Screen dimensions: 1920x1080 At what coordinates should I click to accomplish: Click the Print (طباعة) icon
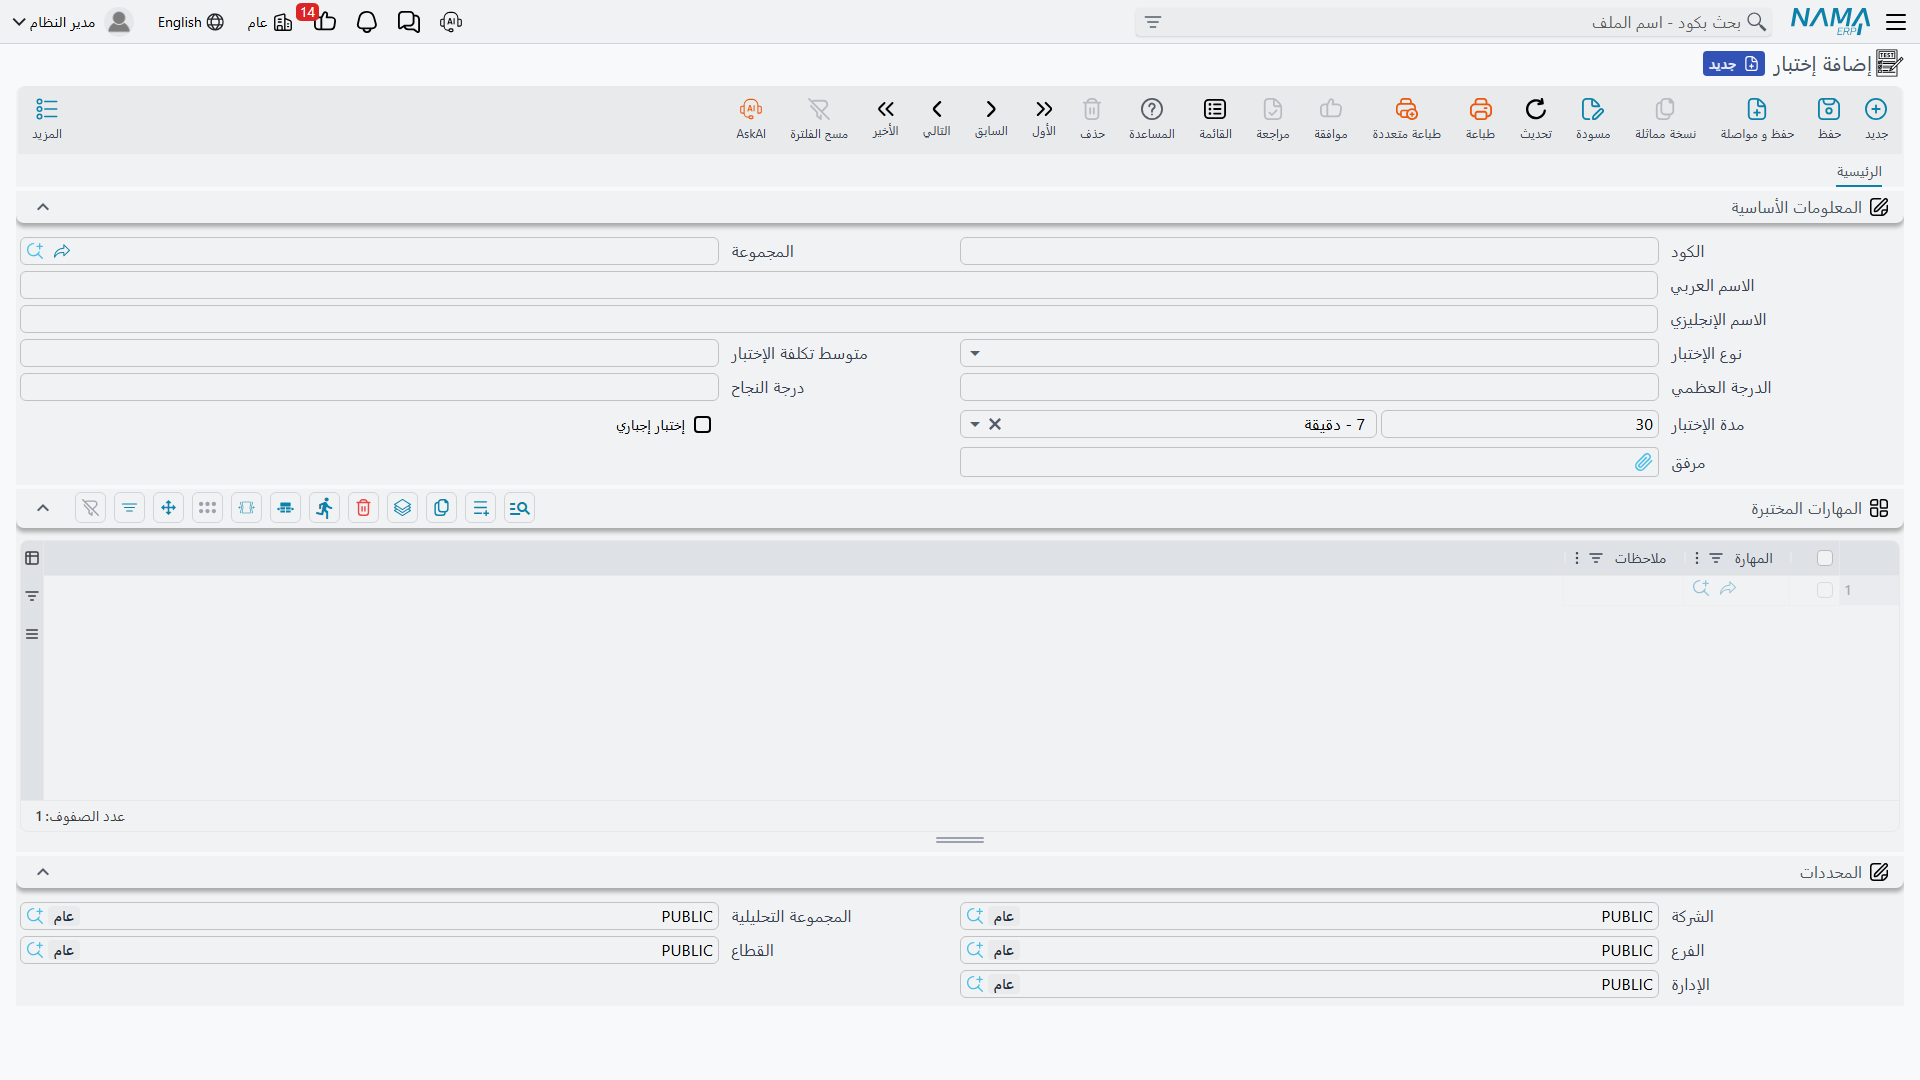pos(1480,109)
